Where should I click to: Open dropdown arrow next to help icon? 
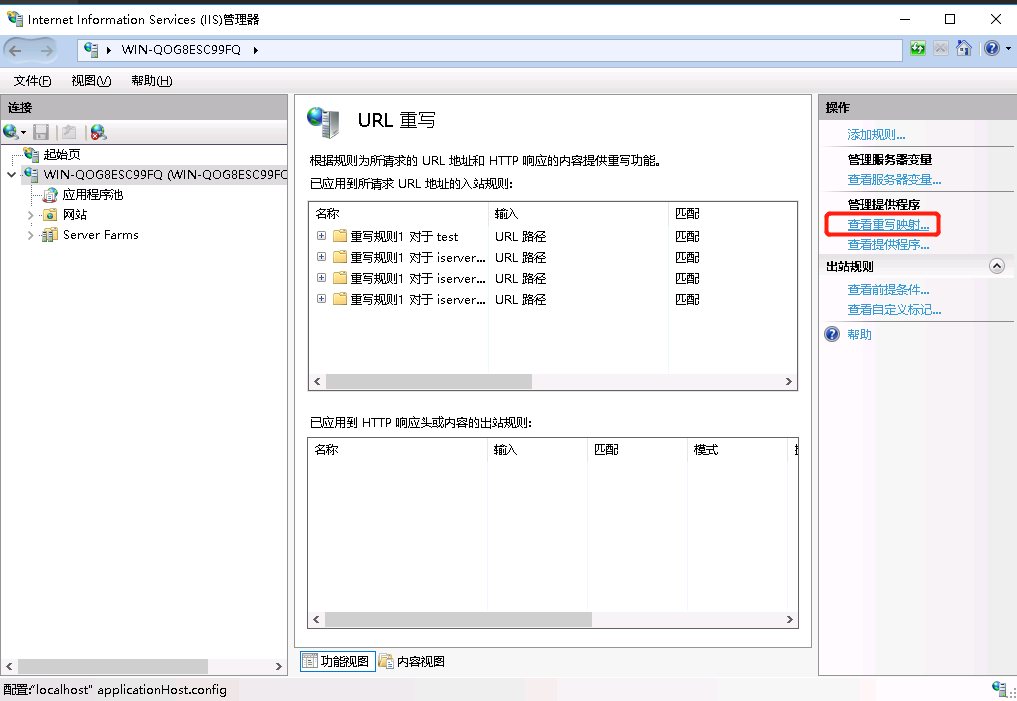[1008, 49]
